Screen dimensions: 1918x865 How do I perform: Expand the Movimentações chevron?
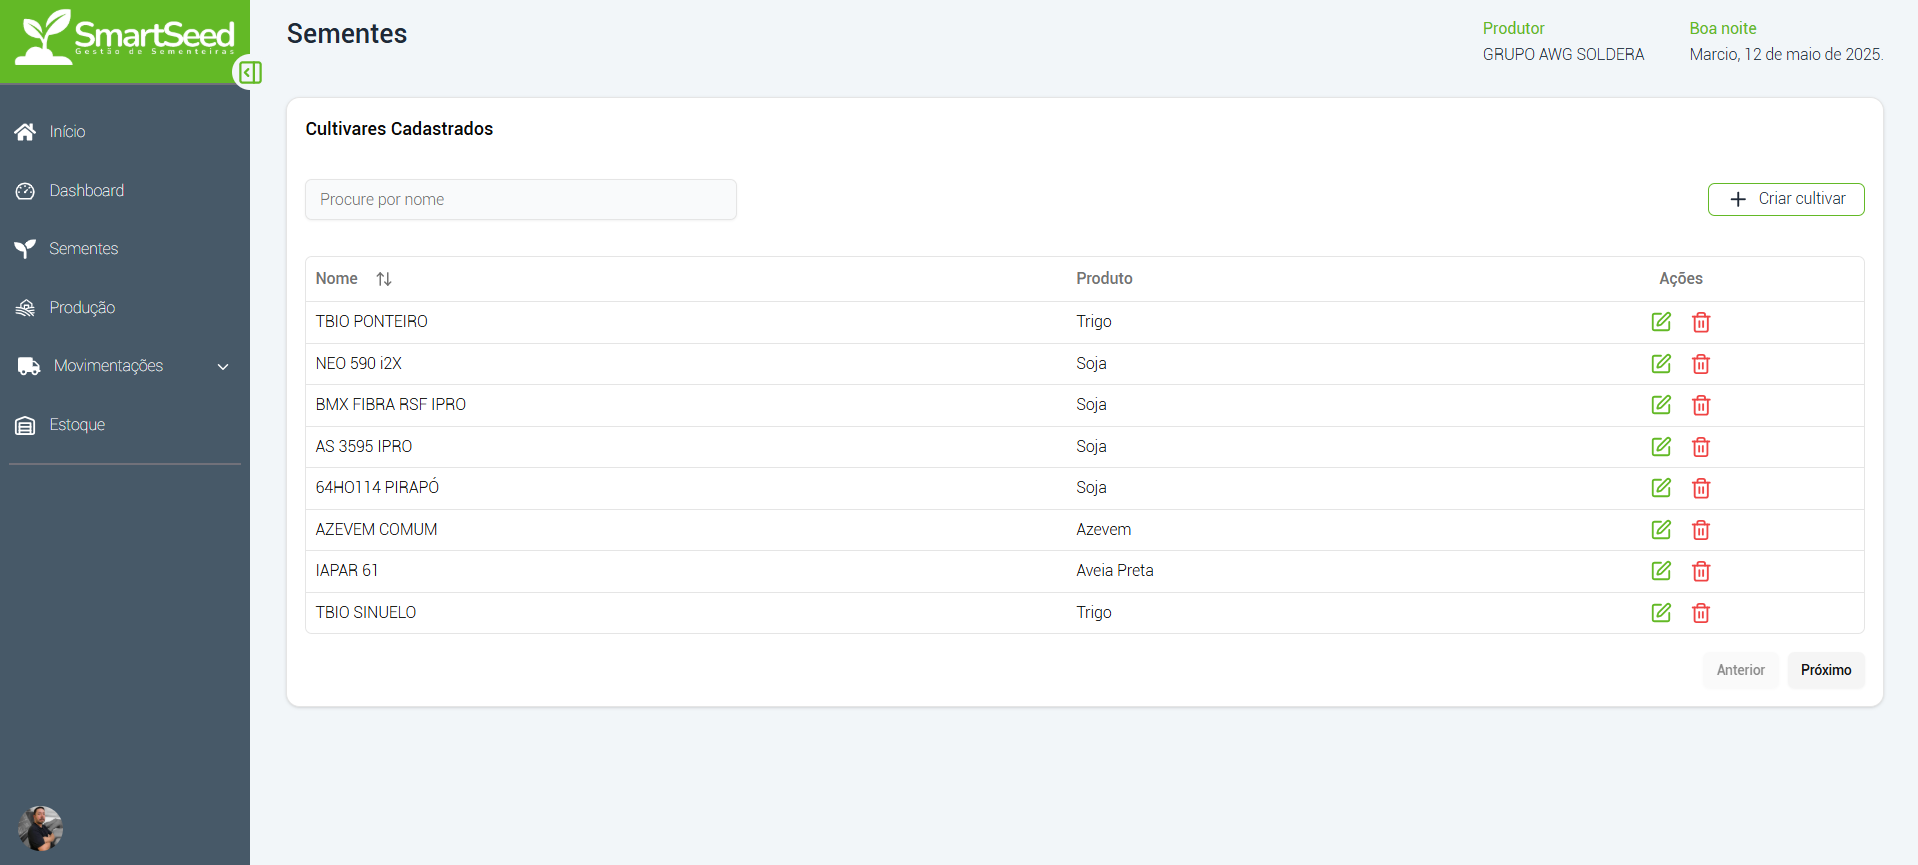[223, 367]
